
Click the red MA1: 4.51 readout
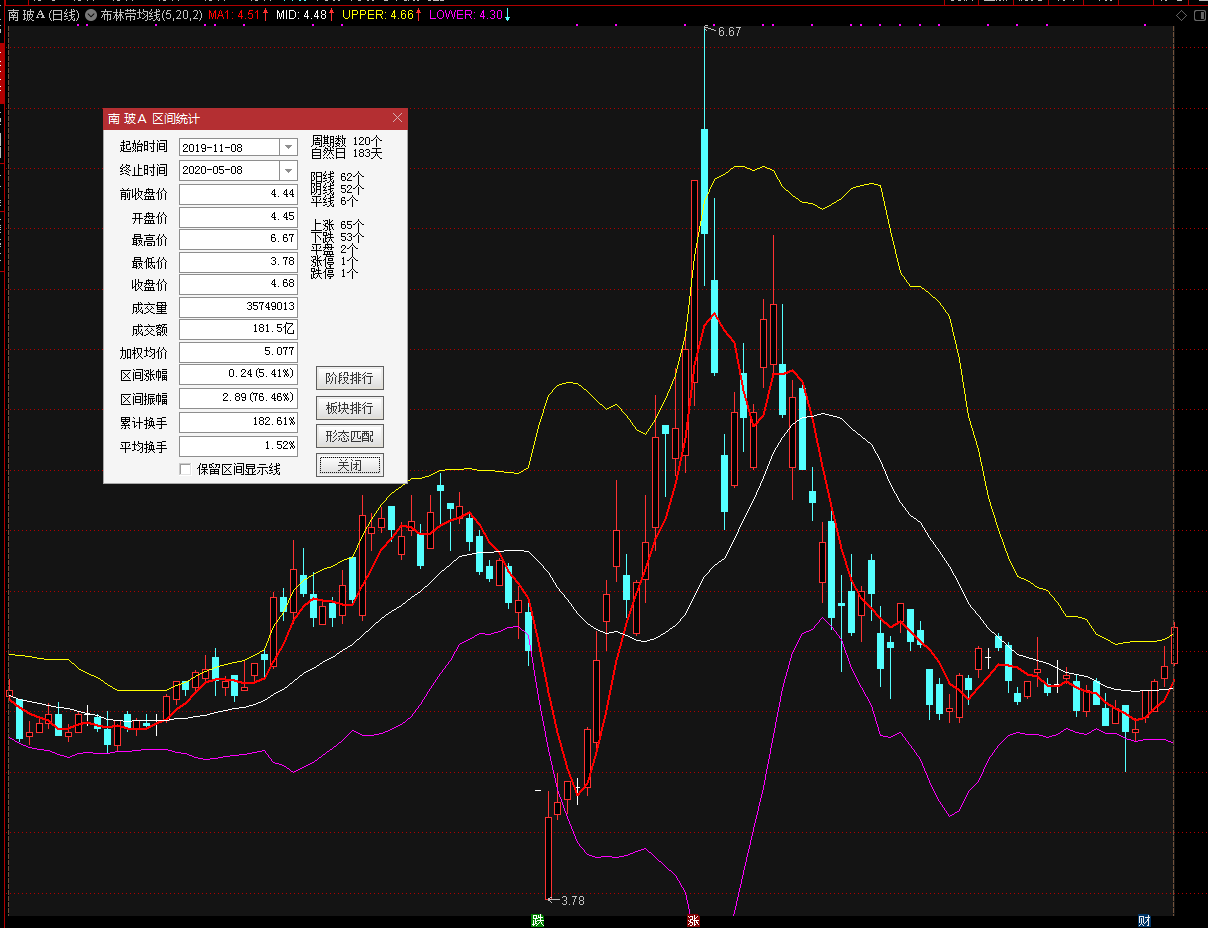(239, 15)
